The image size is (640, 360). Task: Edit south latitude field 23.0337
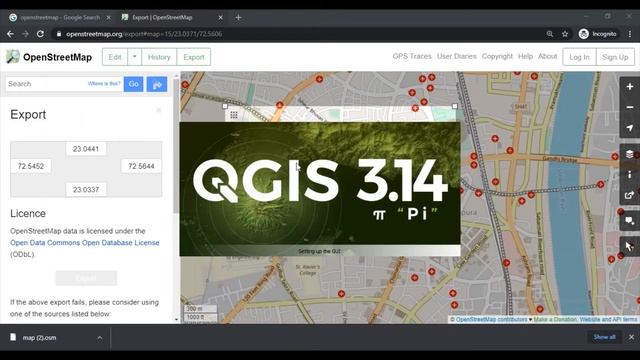[86, 189]
